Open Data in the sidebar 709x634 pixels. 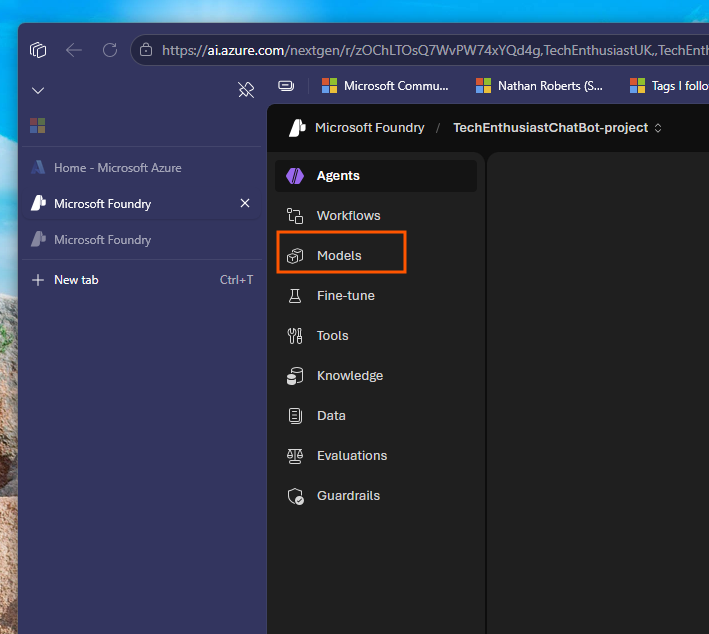point(376,416)
